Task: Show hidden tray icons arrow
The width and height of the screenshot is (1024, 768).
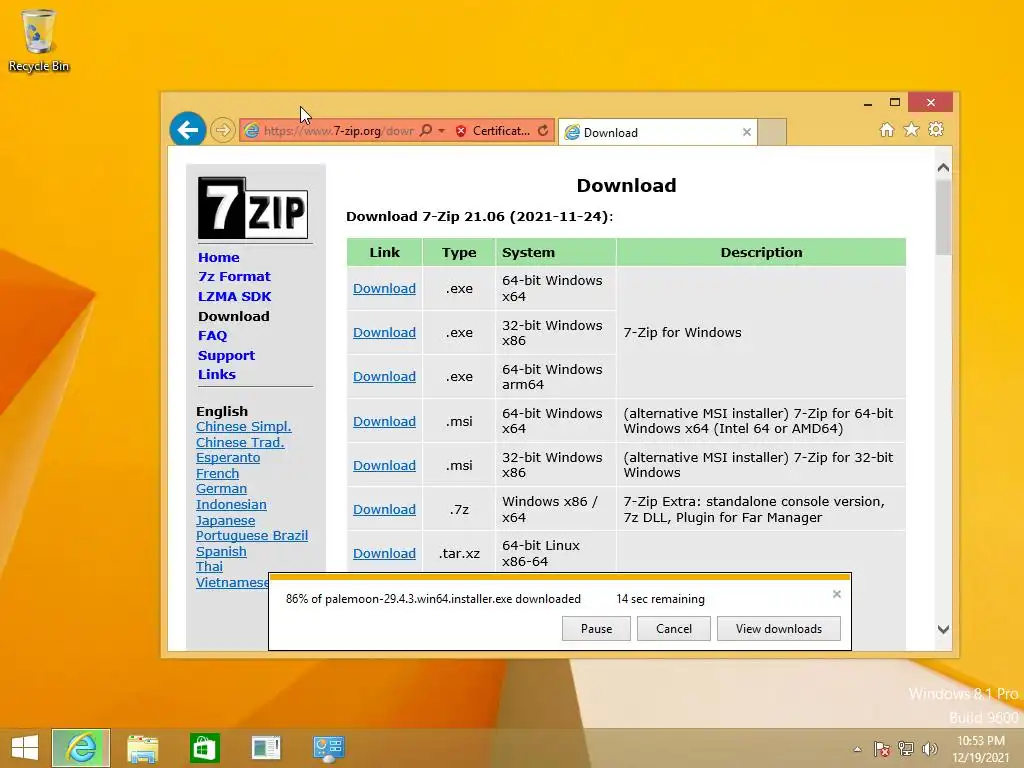Action: tap(857, 749)
